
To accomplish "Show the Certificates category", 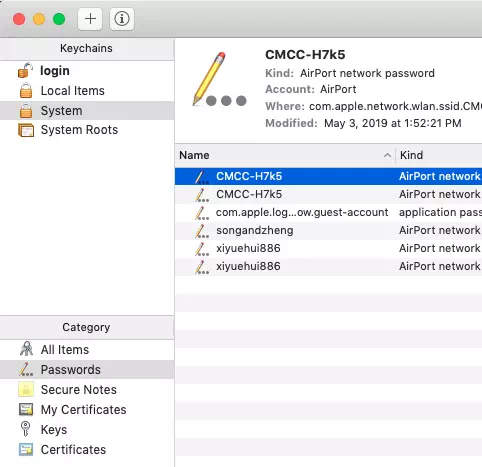I will coord(87,450).
